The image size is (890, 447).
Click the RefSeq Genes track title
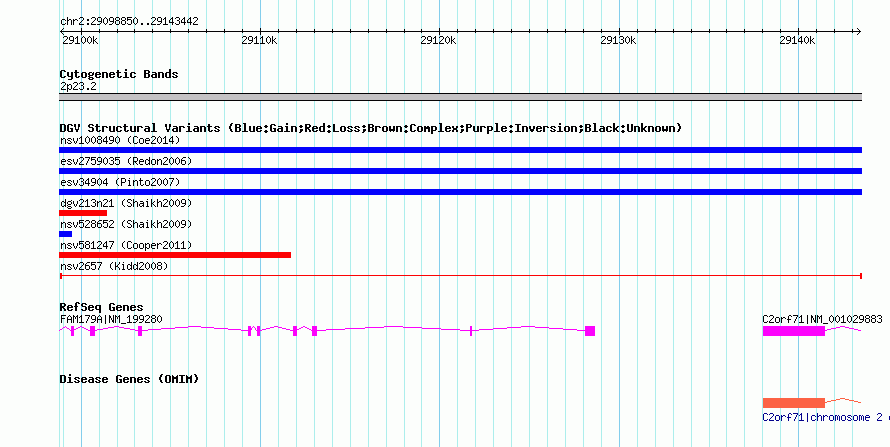(x=102, y=307)
